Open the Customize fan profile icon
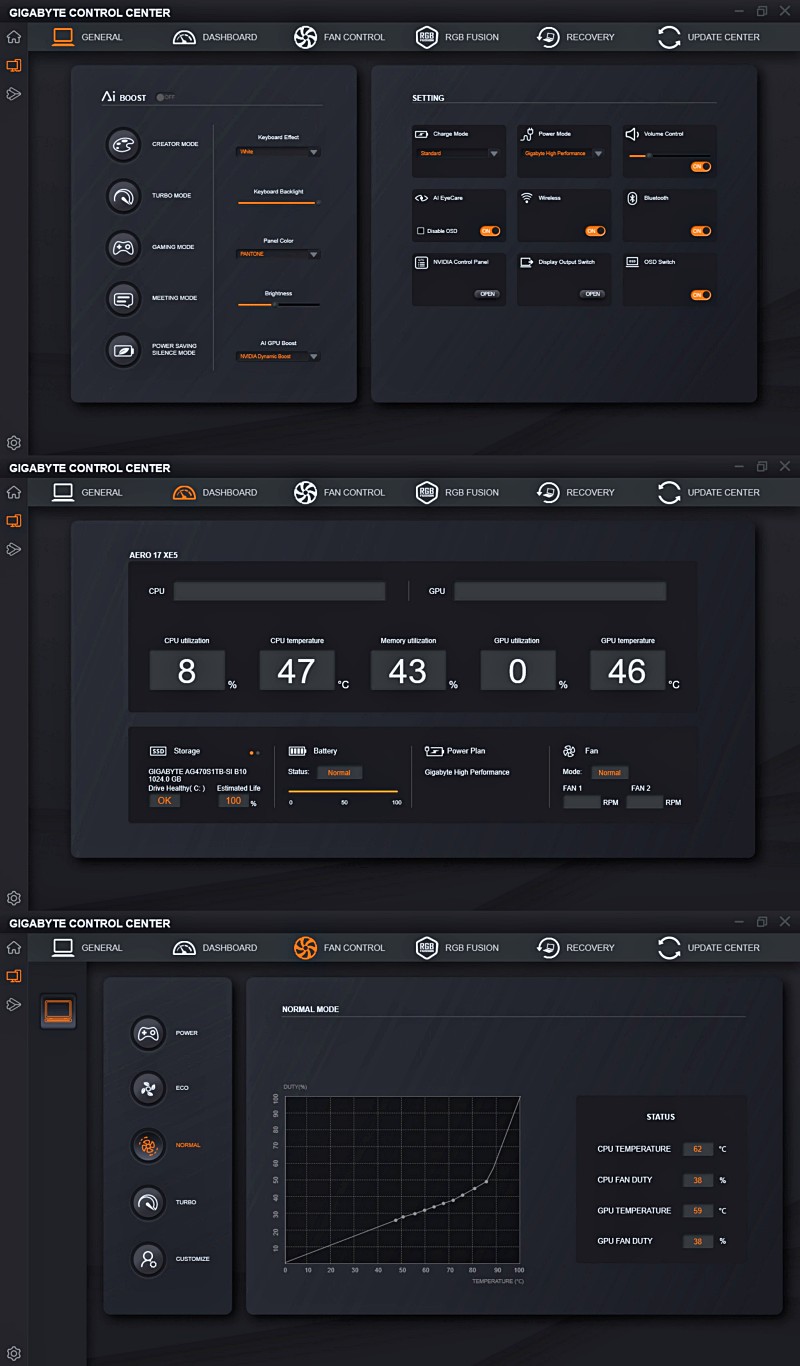Image resolution: width=800 pixels, height=1366 pixels. [148, 1259]
